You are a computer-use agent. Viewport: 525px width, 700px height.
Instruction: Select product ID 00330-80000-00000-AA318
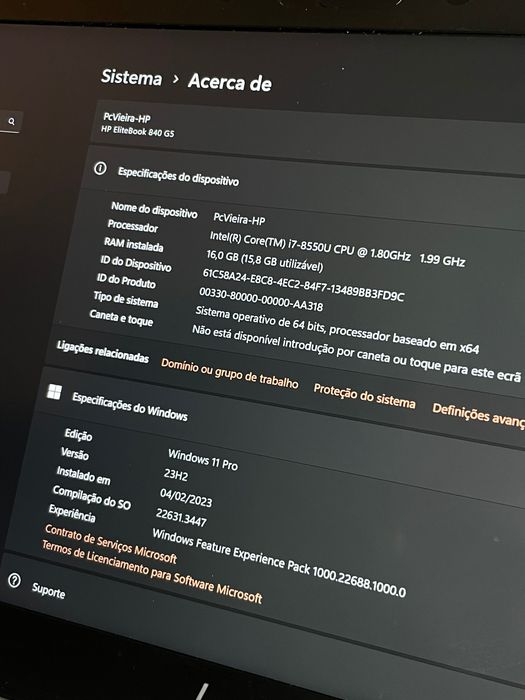261,299
